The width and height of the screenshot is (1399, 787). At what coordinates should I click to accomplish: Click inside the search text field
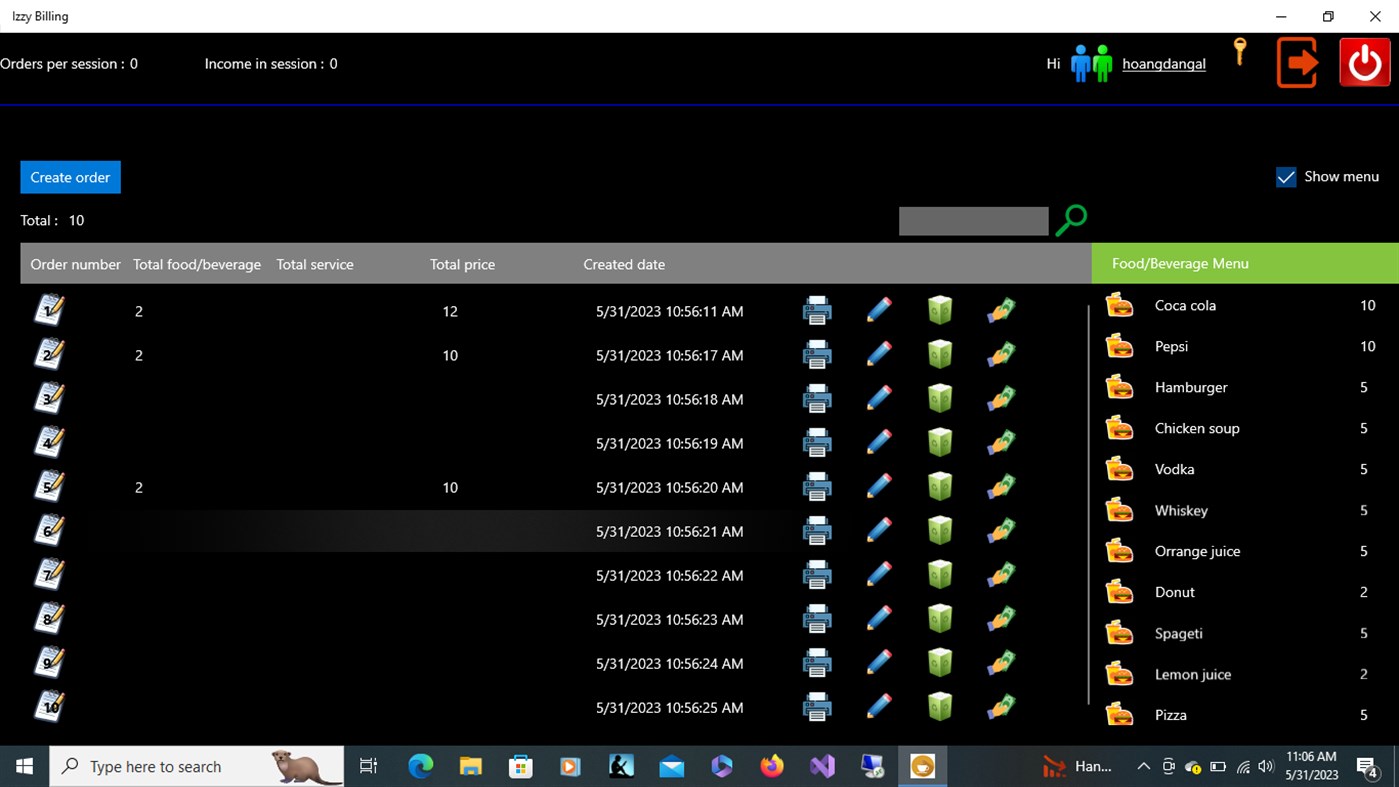[972, 220]
